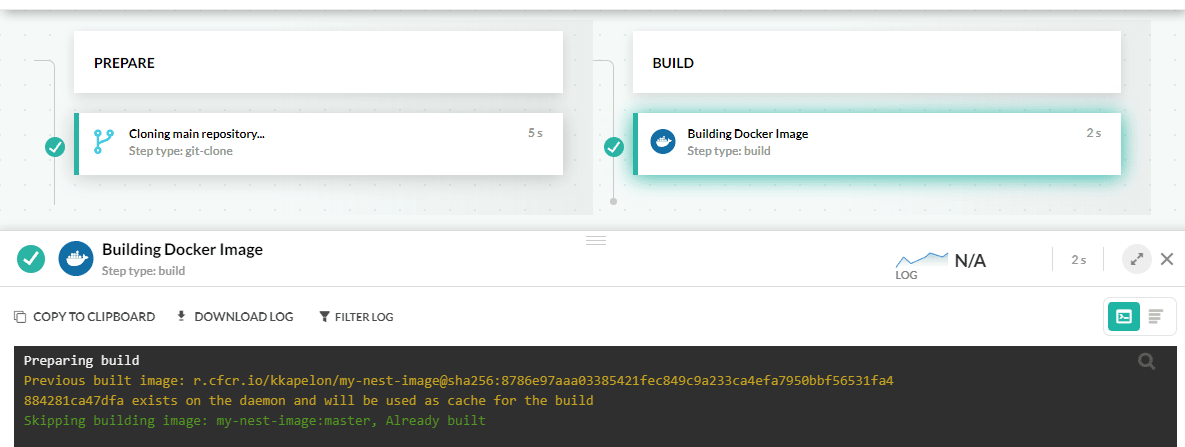Click the log panel resize handle
The image size is (1185, 447).
pos(596,240)
